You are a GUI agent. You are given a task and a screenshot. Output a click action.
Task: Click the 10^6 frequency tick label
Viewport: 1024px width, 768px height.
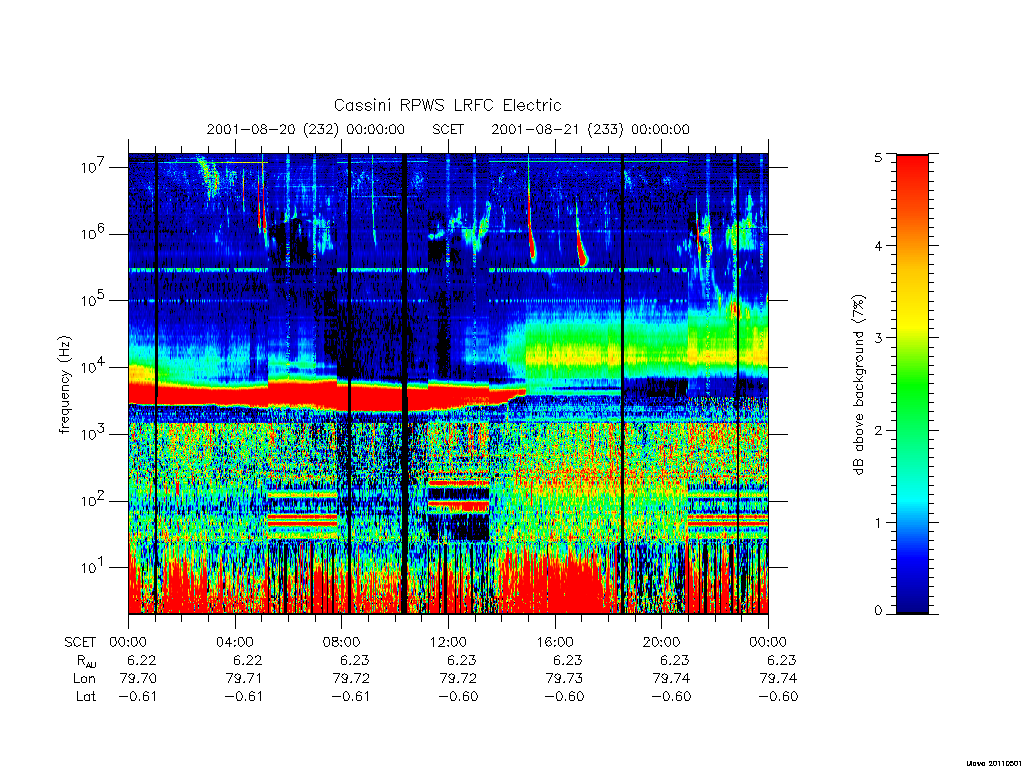(x=94, y=233)
